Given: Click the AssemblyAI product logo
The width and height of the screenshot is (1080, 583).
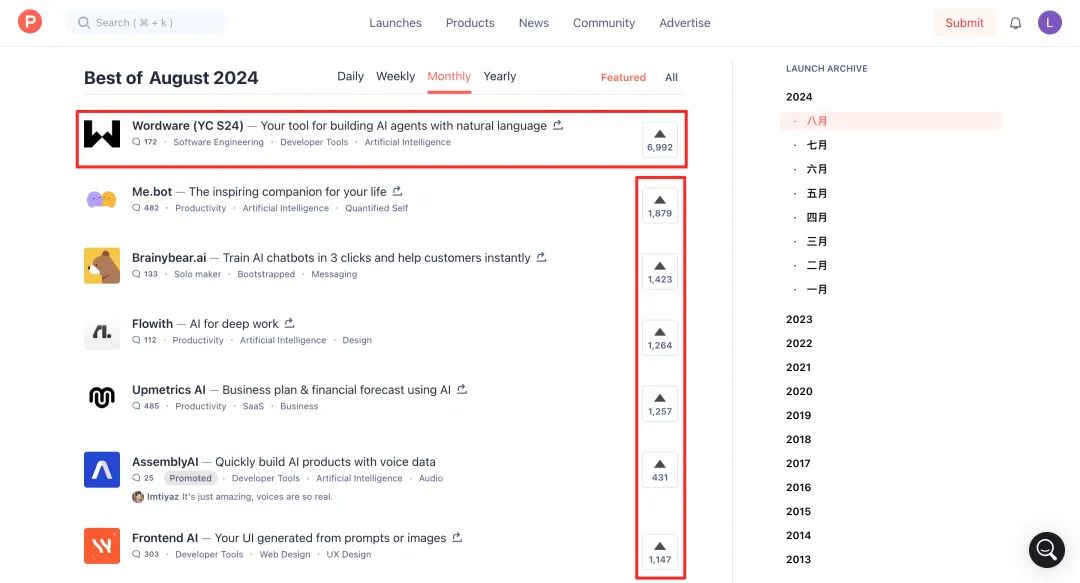Looking at the screenshot, I should coord(102,470).
